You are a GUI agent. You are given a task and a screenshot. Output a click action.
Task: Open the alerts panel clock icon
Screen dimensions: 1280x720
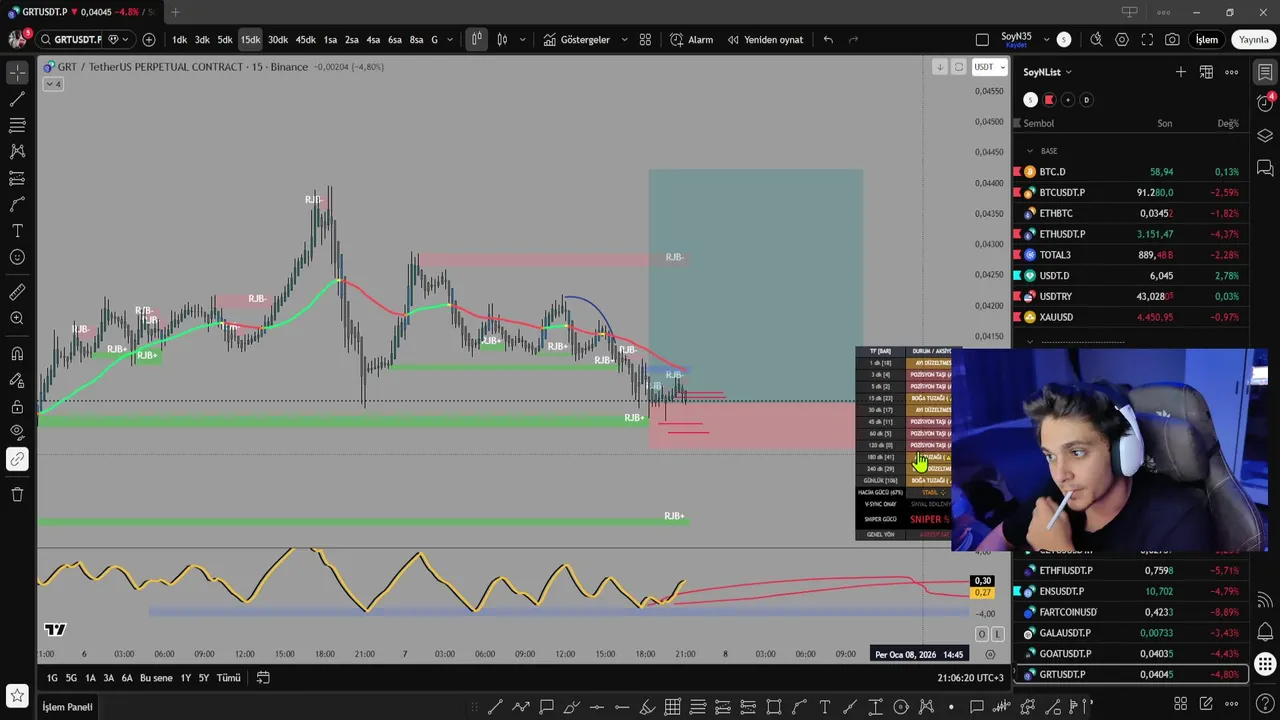(x=1265, y=104)
